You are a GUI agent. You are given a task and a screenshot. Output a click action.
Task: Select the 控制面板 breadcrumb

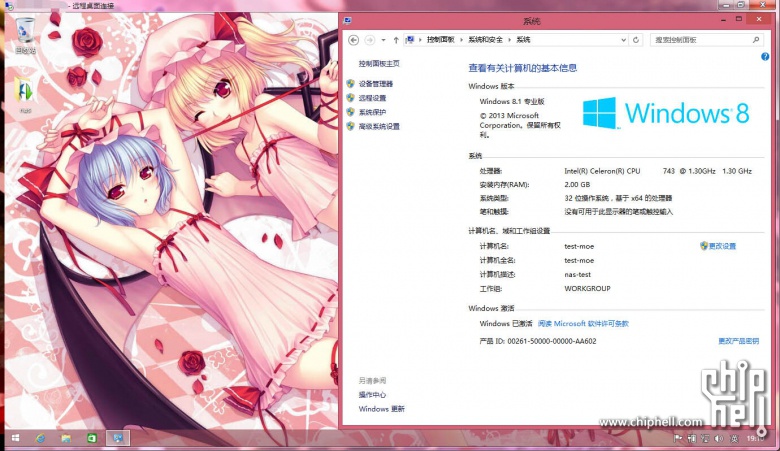pyautogui.click(x=440, y=40)
